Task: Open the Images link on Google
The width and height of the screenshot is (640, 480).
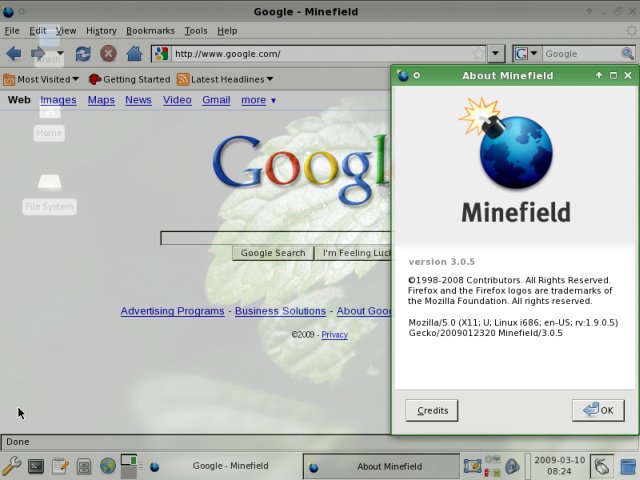Action: 58,100
